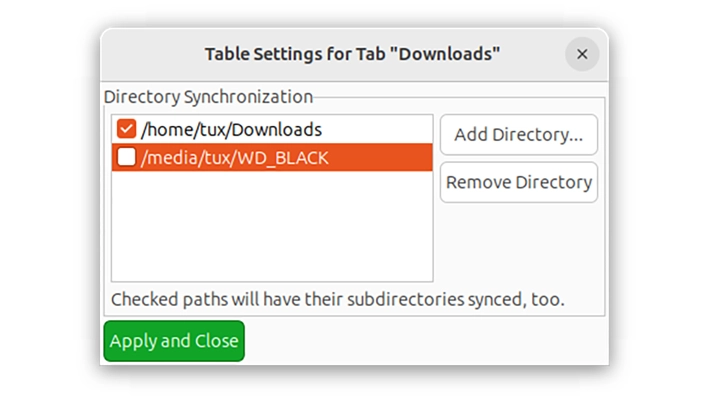Close the Table Settings dialog with X
710x400 pixels.
(x=582, y=54)
